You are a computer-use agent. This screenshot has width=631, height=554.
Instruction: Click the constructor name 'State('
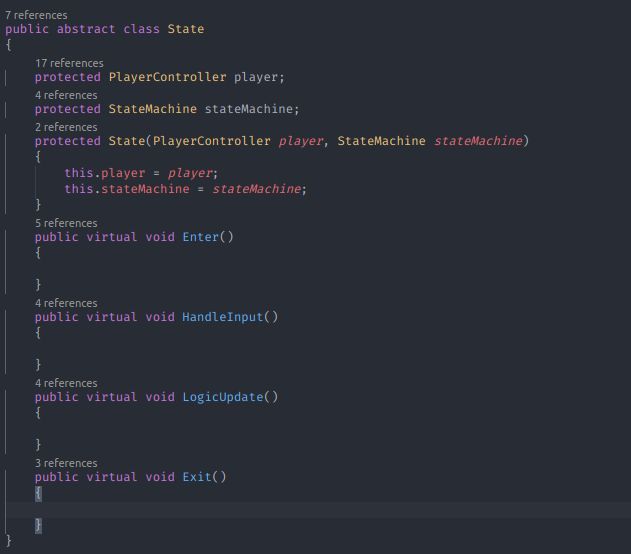click(x=130, y=141)
